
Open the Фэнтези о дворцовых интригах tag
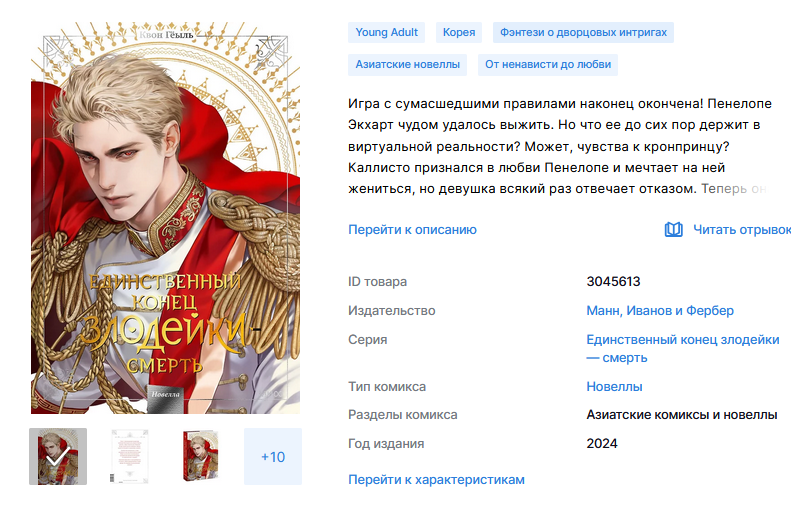[x=583, y=32]
